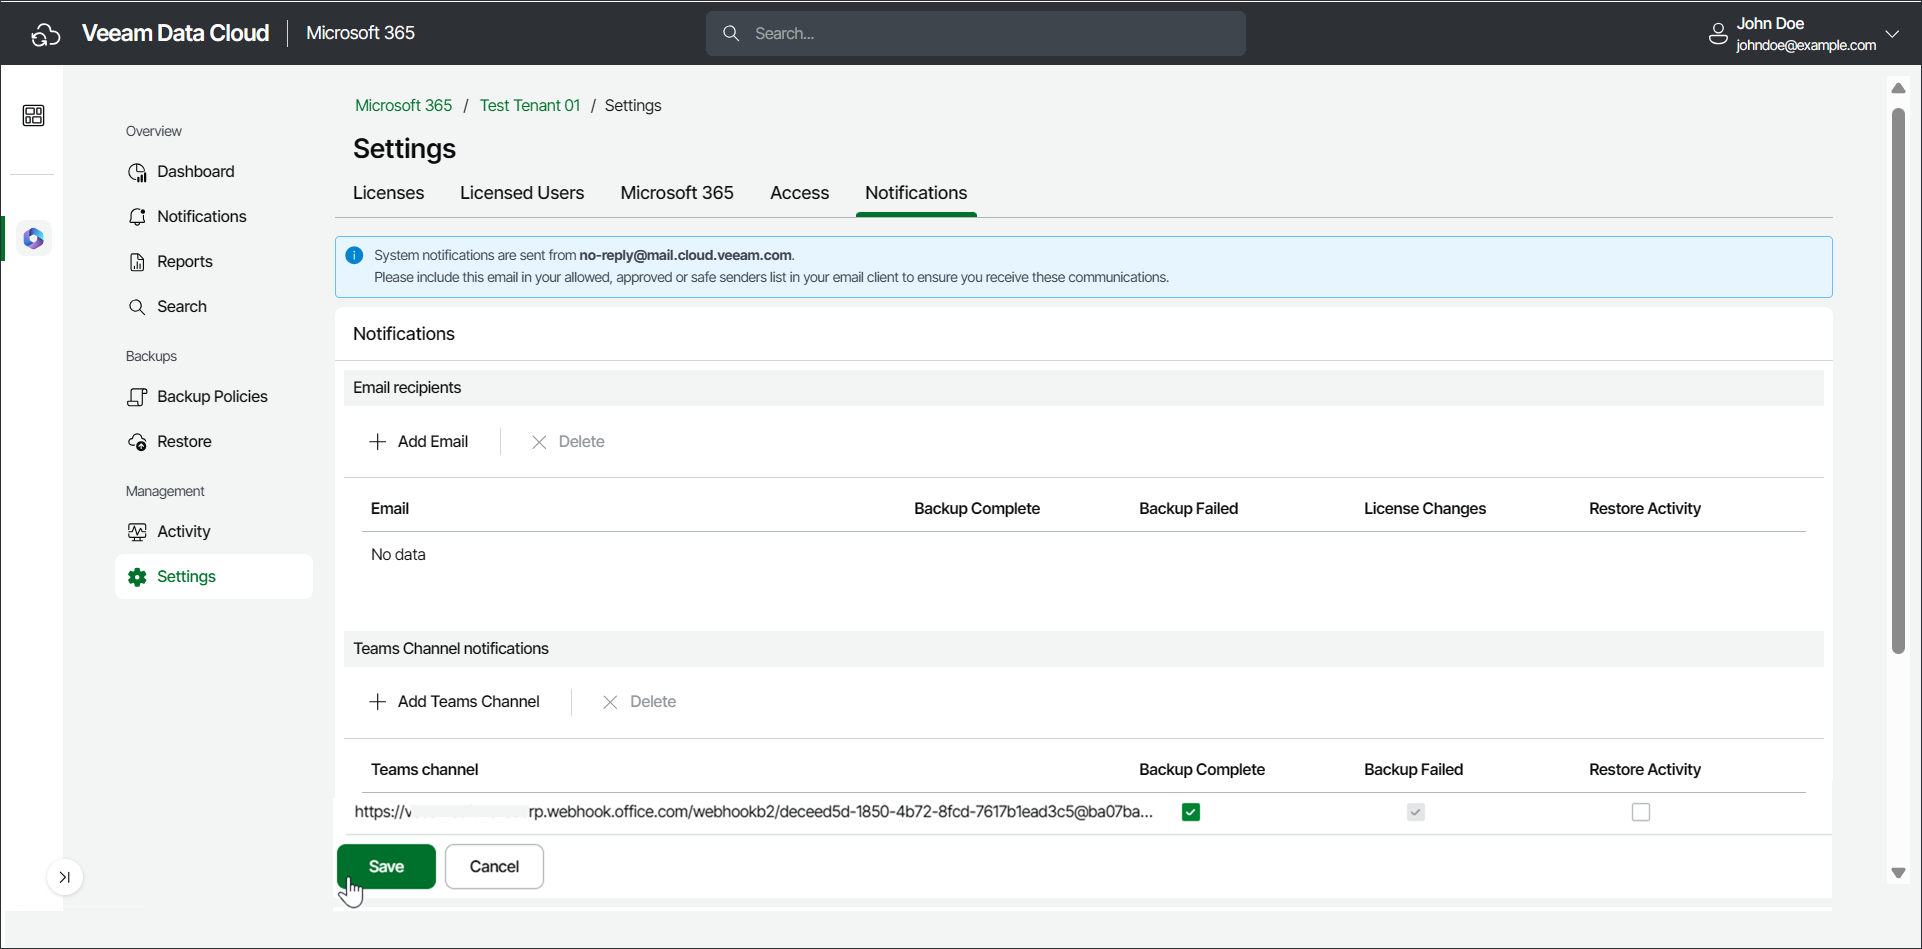
Task: Switch to the Access tab
Action: click(799, 193)
